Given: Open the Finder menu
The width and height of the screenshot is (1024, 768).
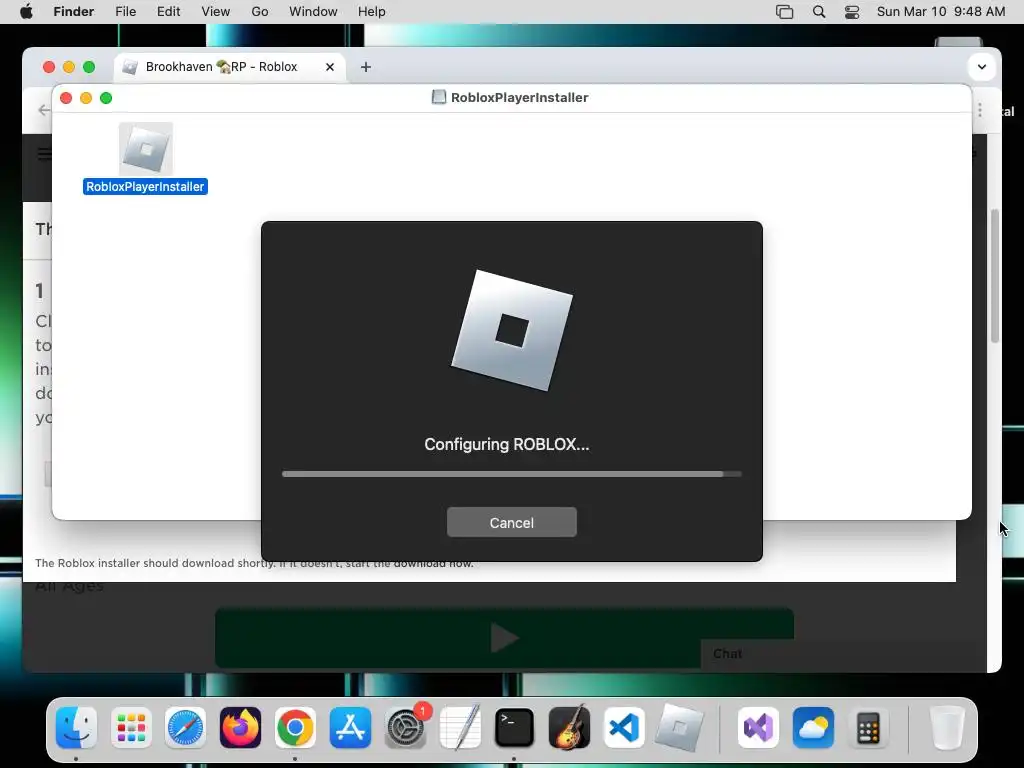Looking at the screenshot, I should (x=73, y=12).
